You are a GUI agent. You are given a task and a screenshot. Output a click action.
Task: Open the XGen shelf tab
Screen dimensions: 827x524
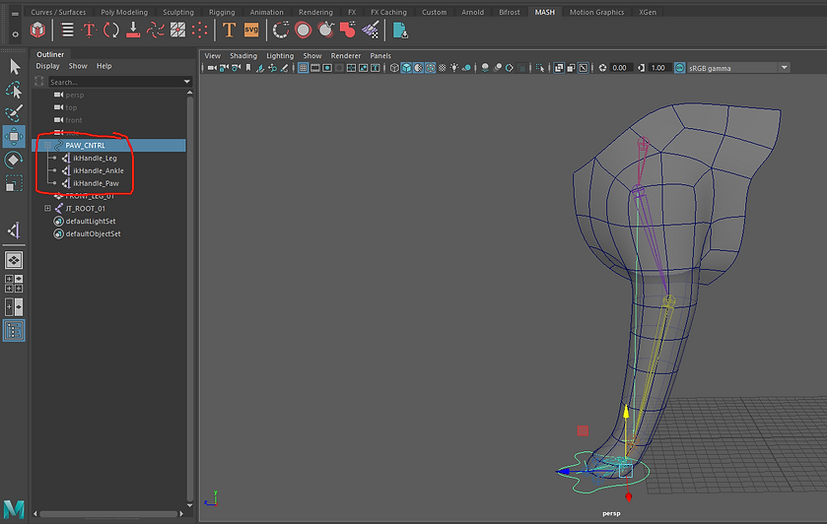coord(648,12)
